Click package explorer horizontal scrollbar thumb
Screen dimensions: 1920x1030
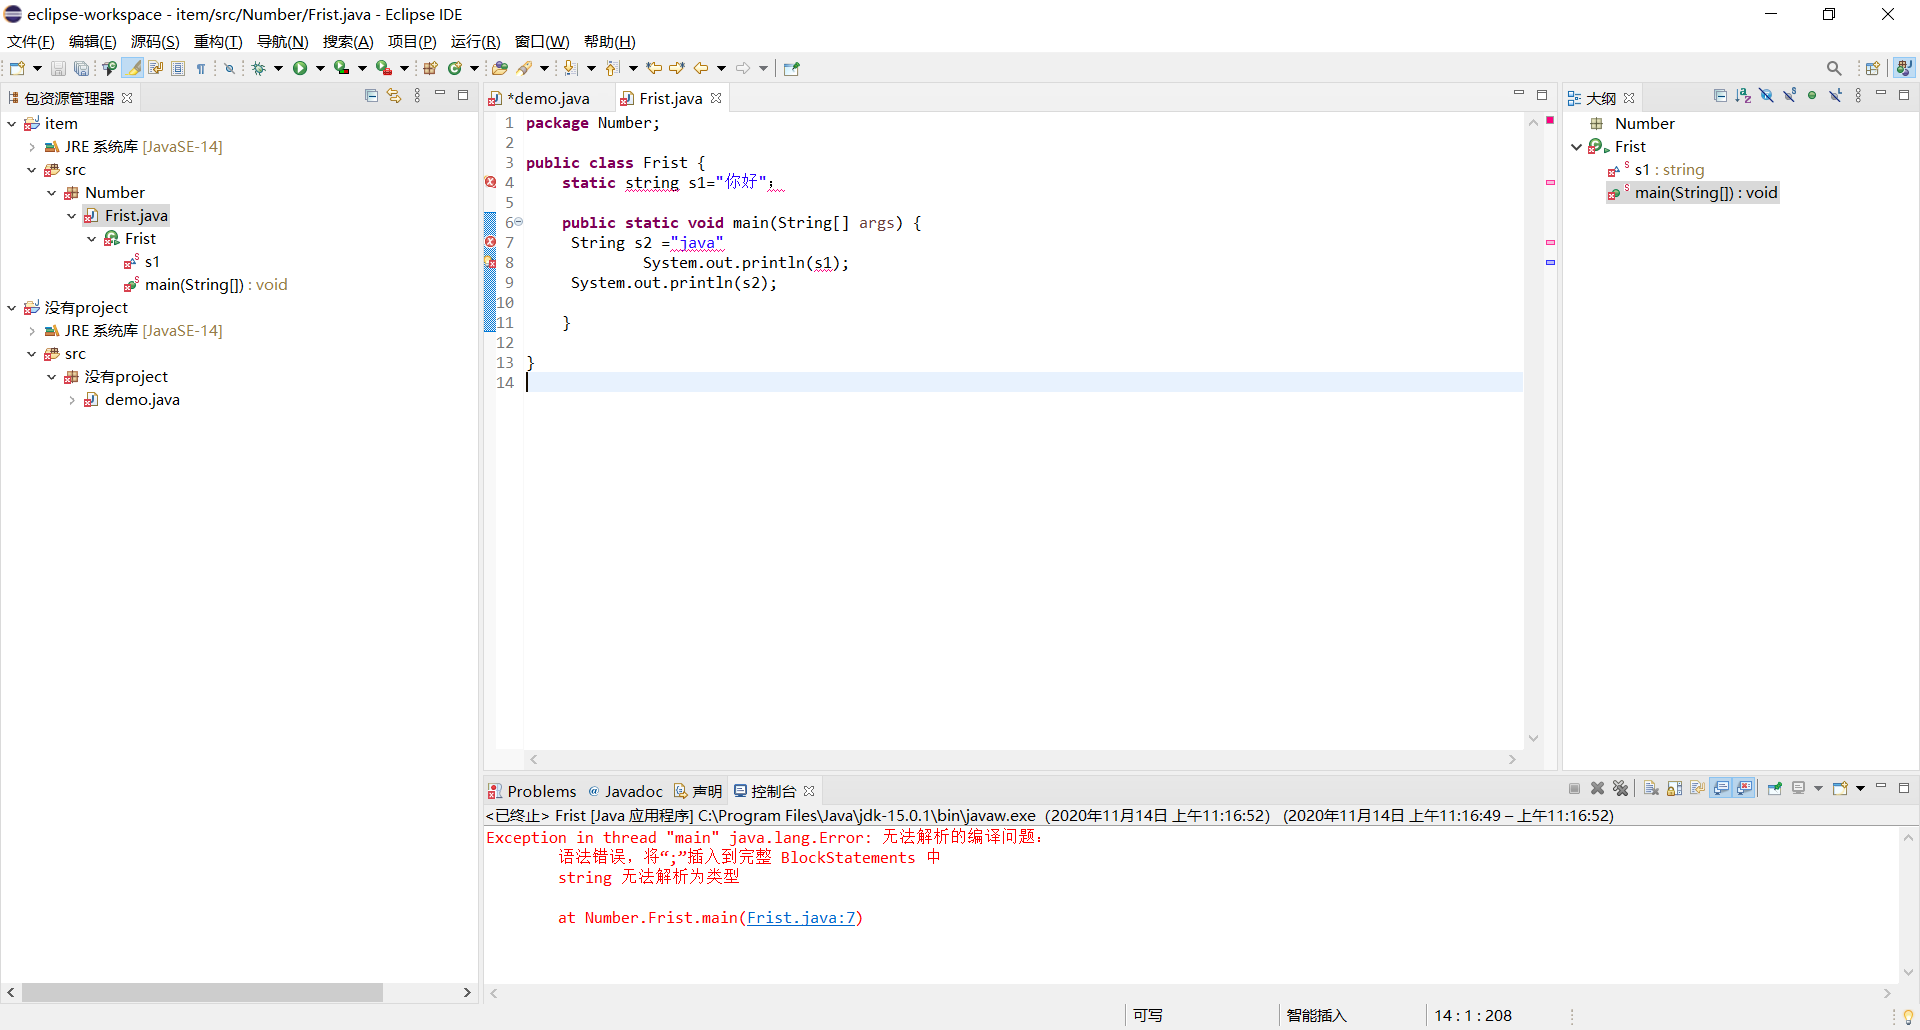tap(202, 992)
